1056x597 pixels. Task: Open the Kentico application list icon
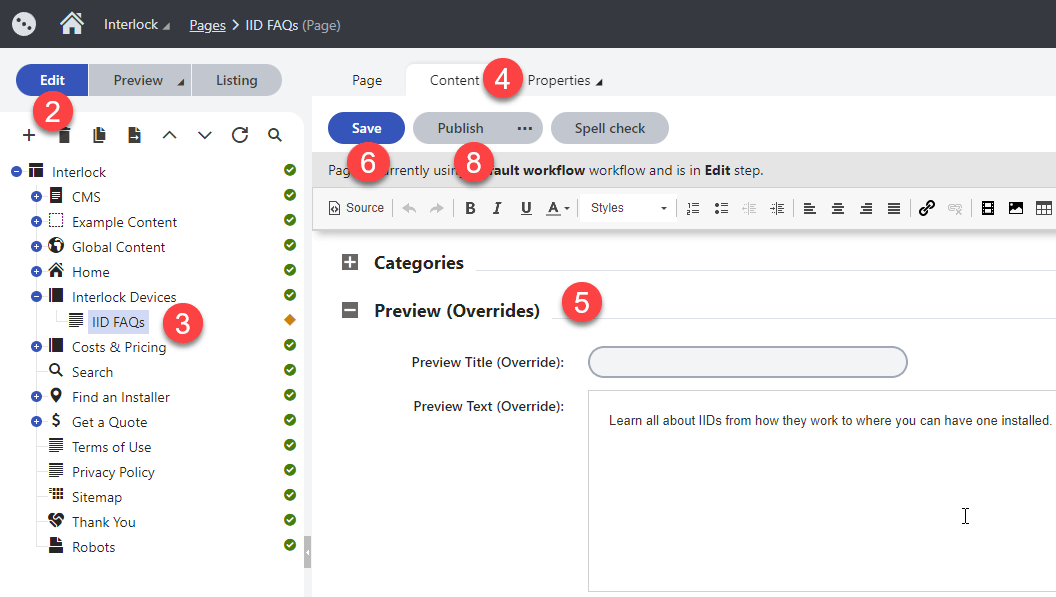point(24,24)
